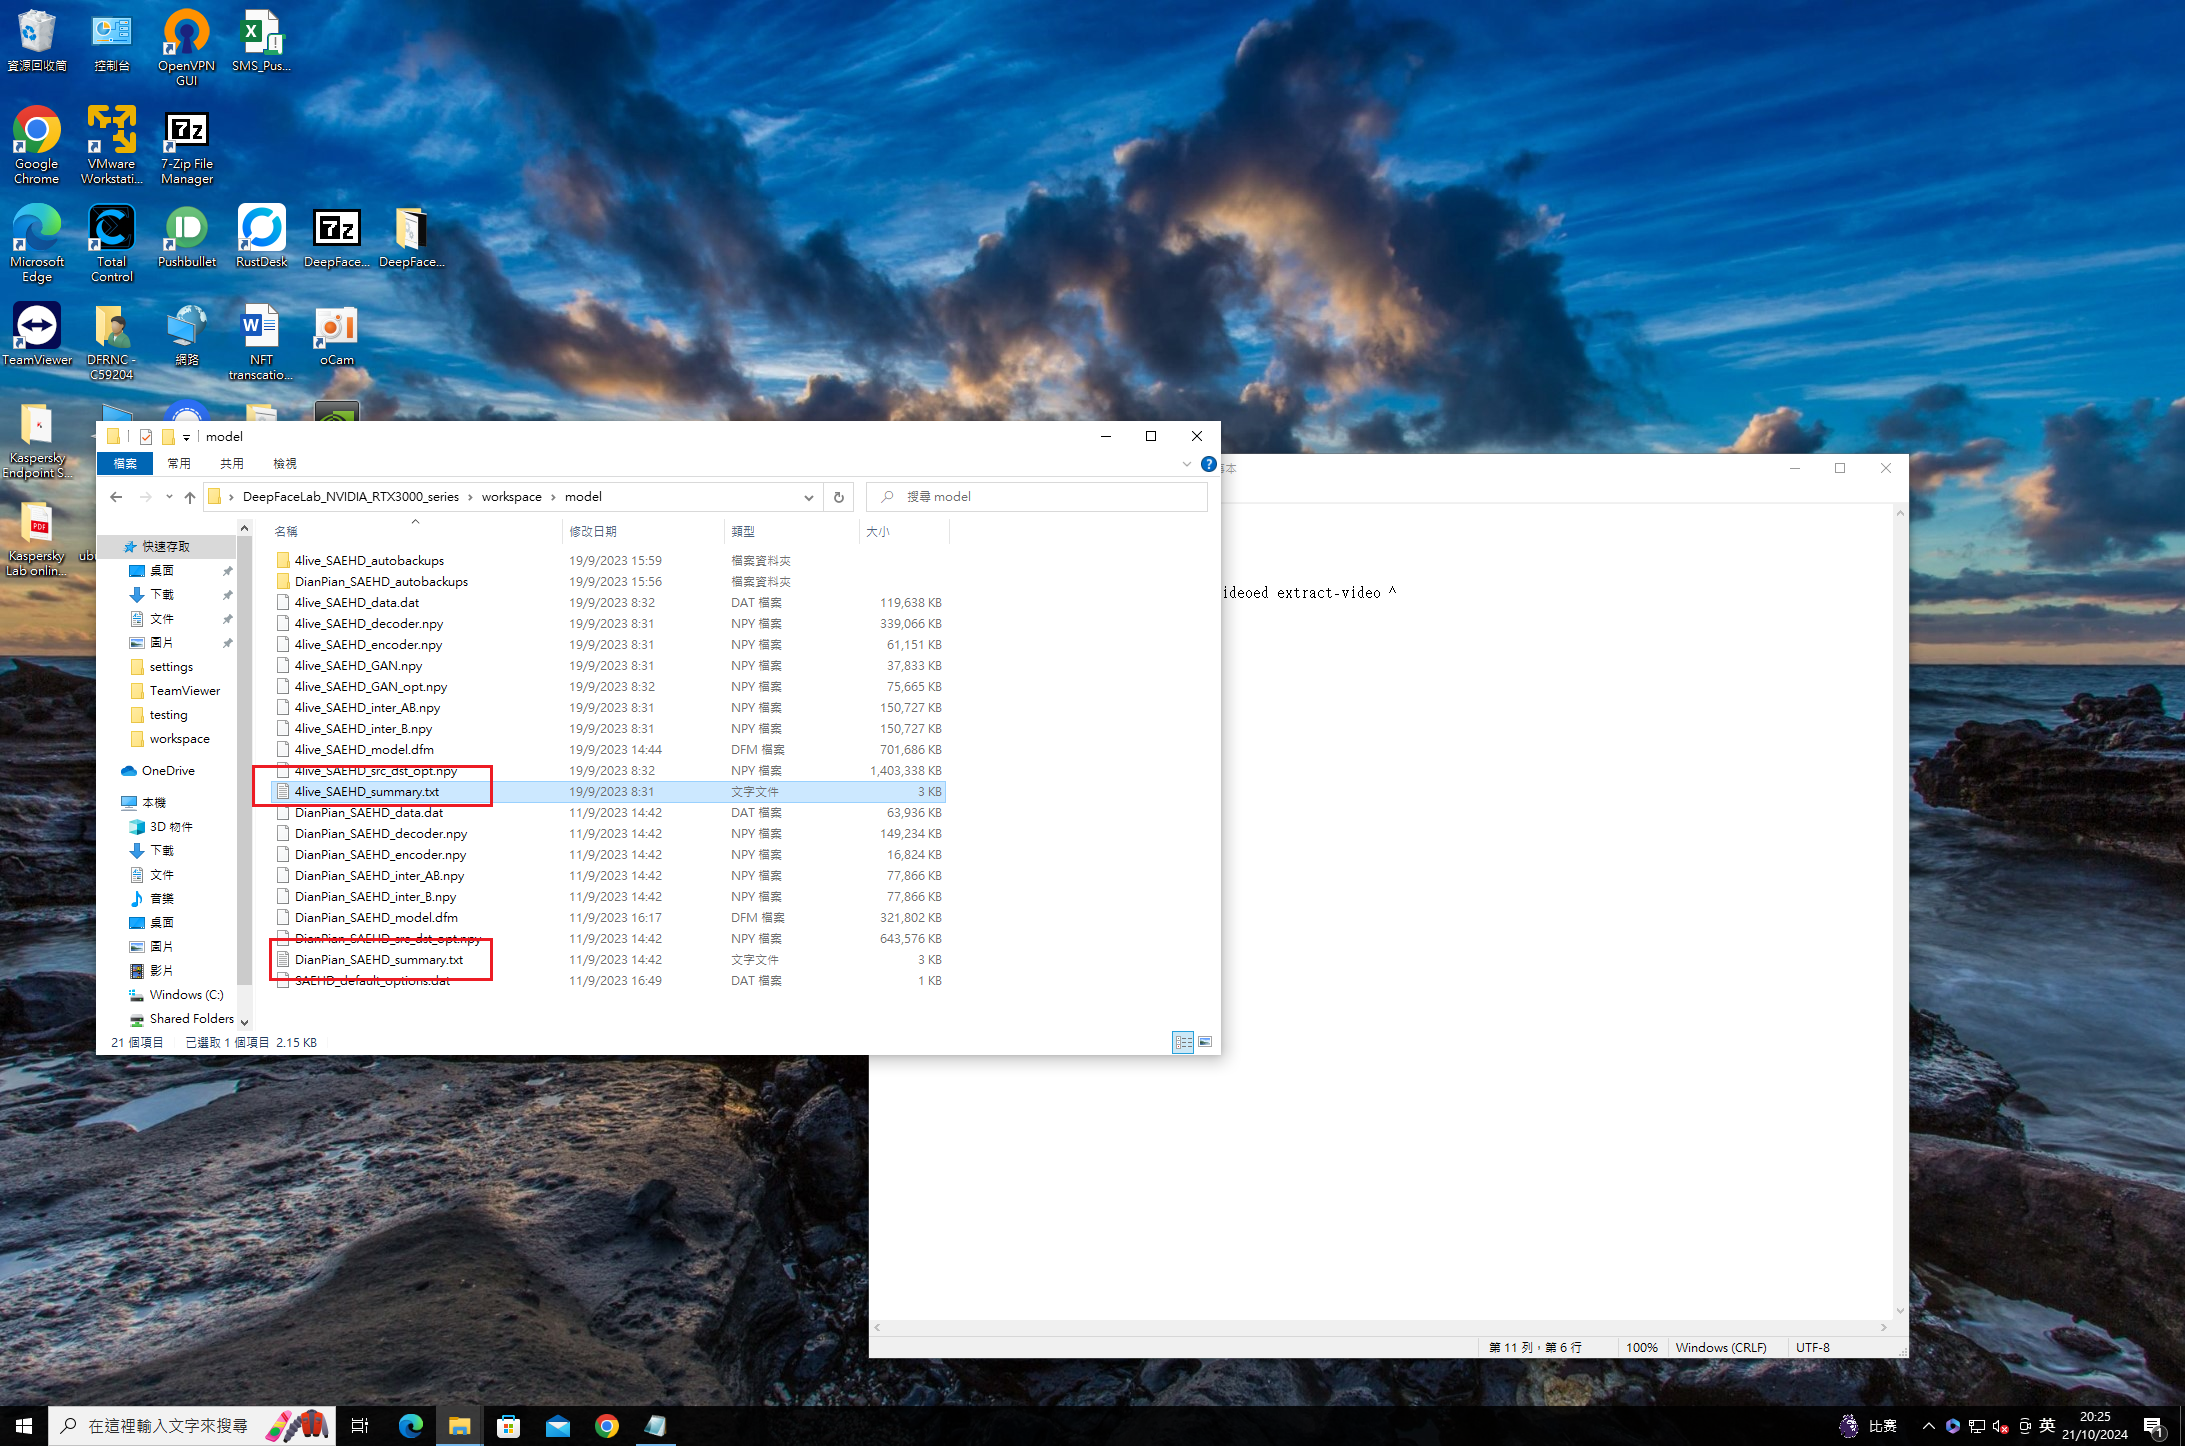Open Microsoft Store from the taskbar
This screenshot has width=2185, height=1446.
tap(509, 1426)
